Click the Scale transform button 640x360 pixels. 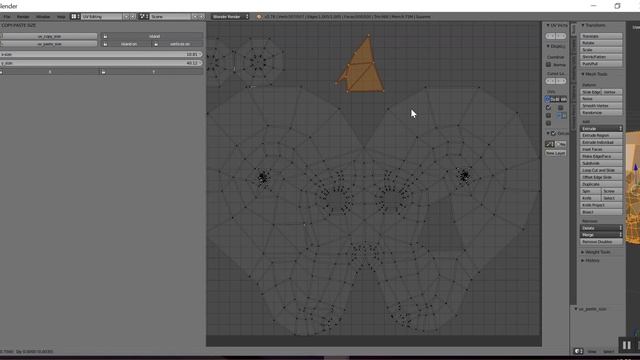(x=601, y=50)
